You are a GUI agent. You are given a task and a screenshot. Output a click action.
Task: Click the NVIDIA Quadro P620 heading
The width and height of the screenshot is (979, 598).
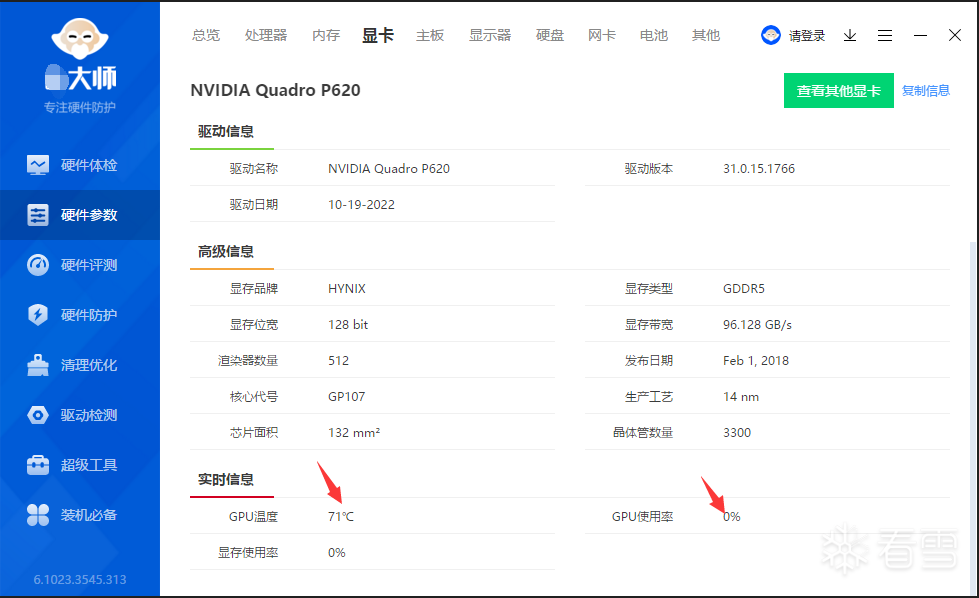(275, 90)
